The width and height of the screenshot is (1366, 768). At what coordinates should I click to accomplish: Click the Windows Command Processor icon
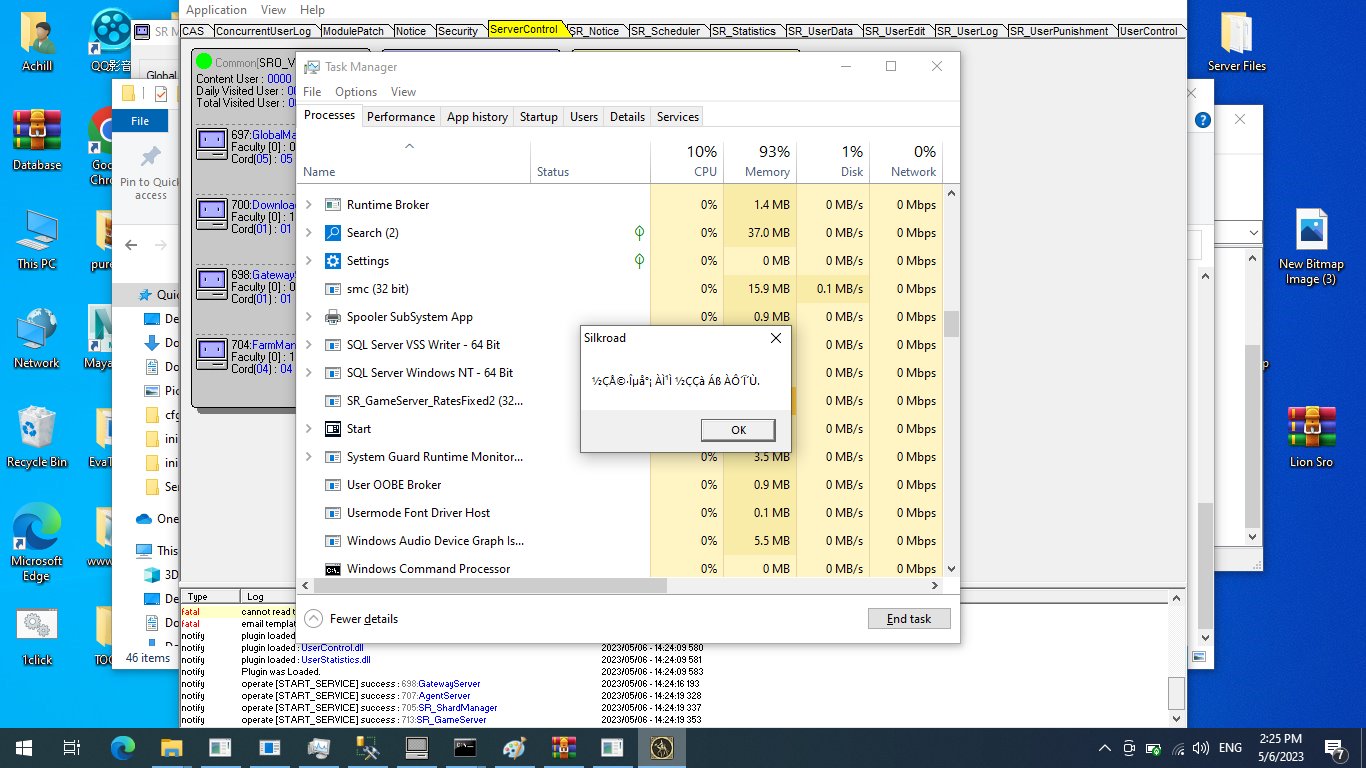[x=333, y=569]
